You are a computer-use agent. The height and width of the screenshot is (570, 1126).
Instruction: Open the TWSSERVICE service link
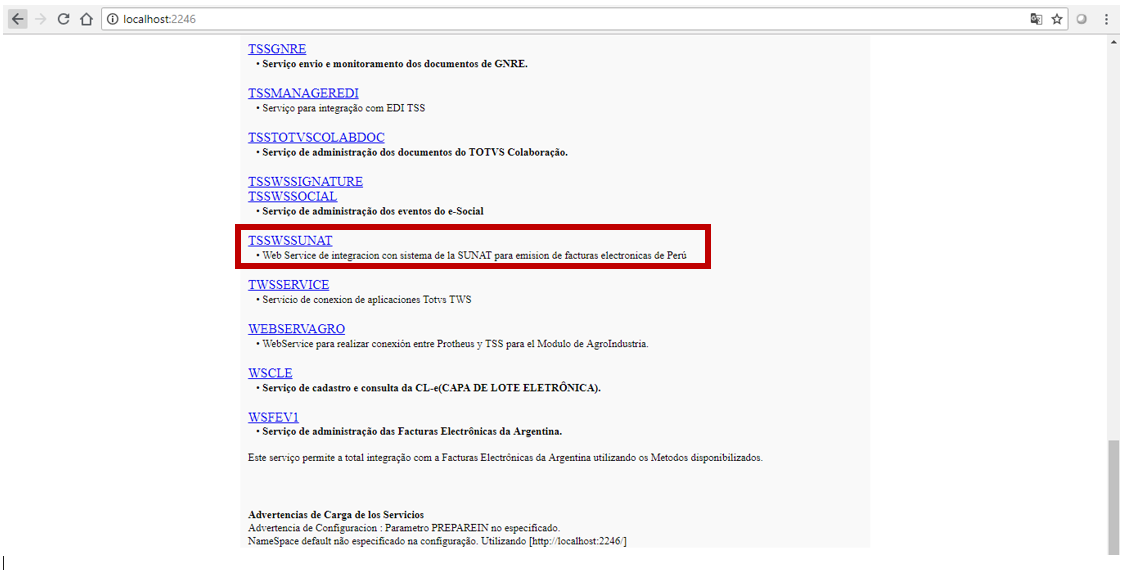coord(289,284)
